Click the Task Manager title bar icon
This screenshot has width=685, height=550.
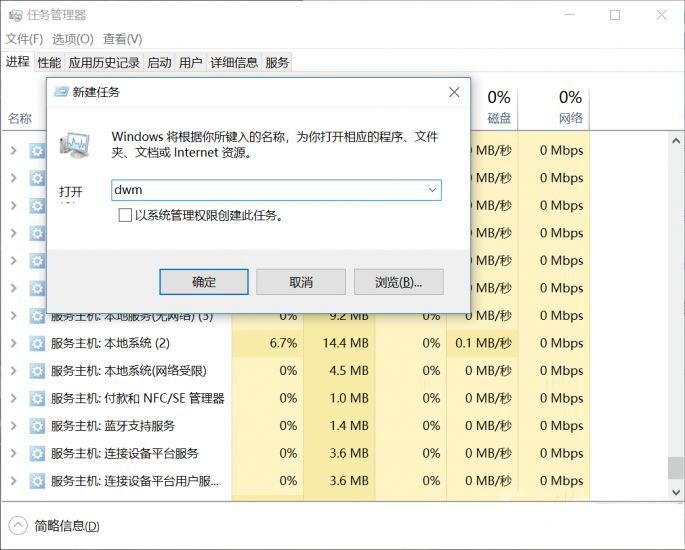15,15
